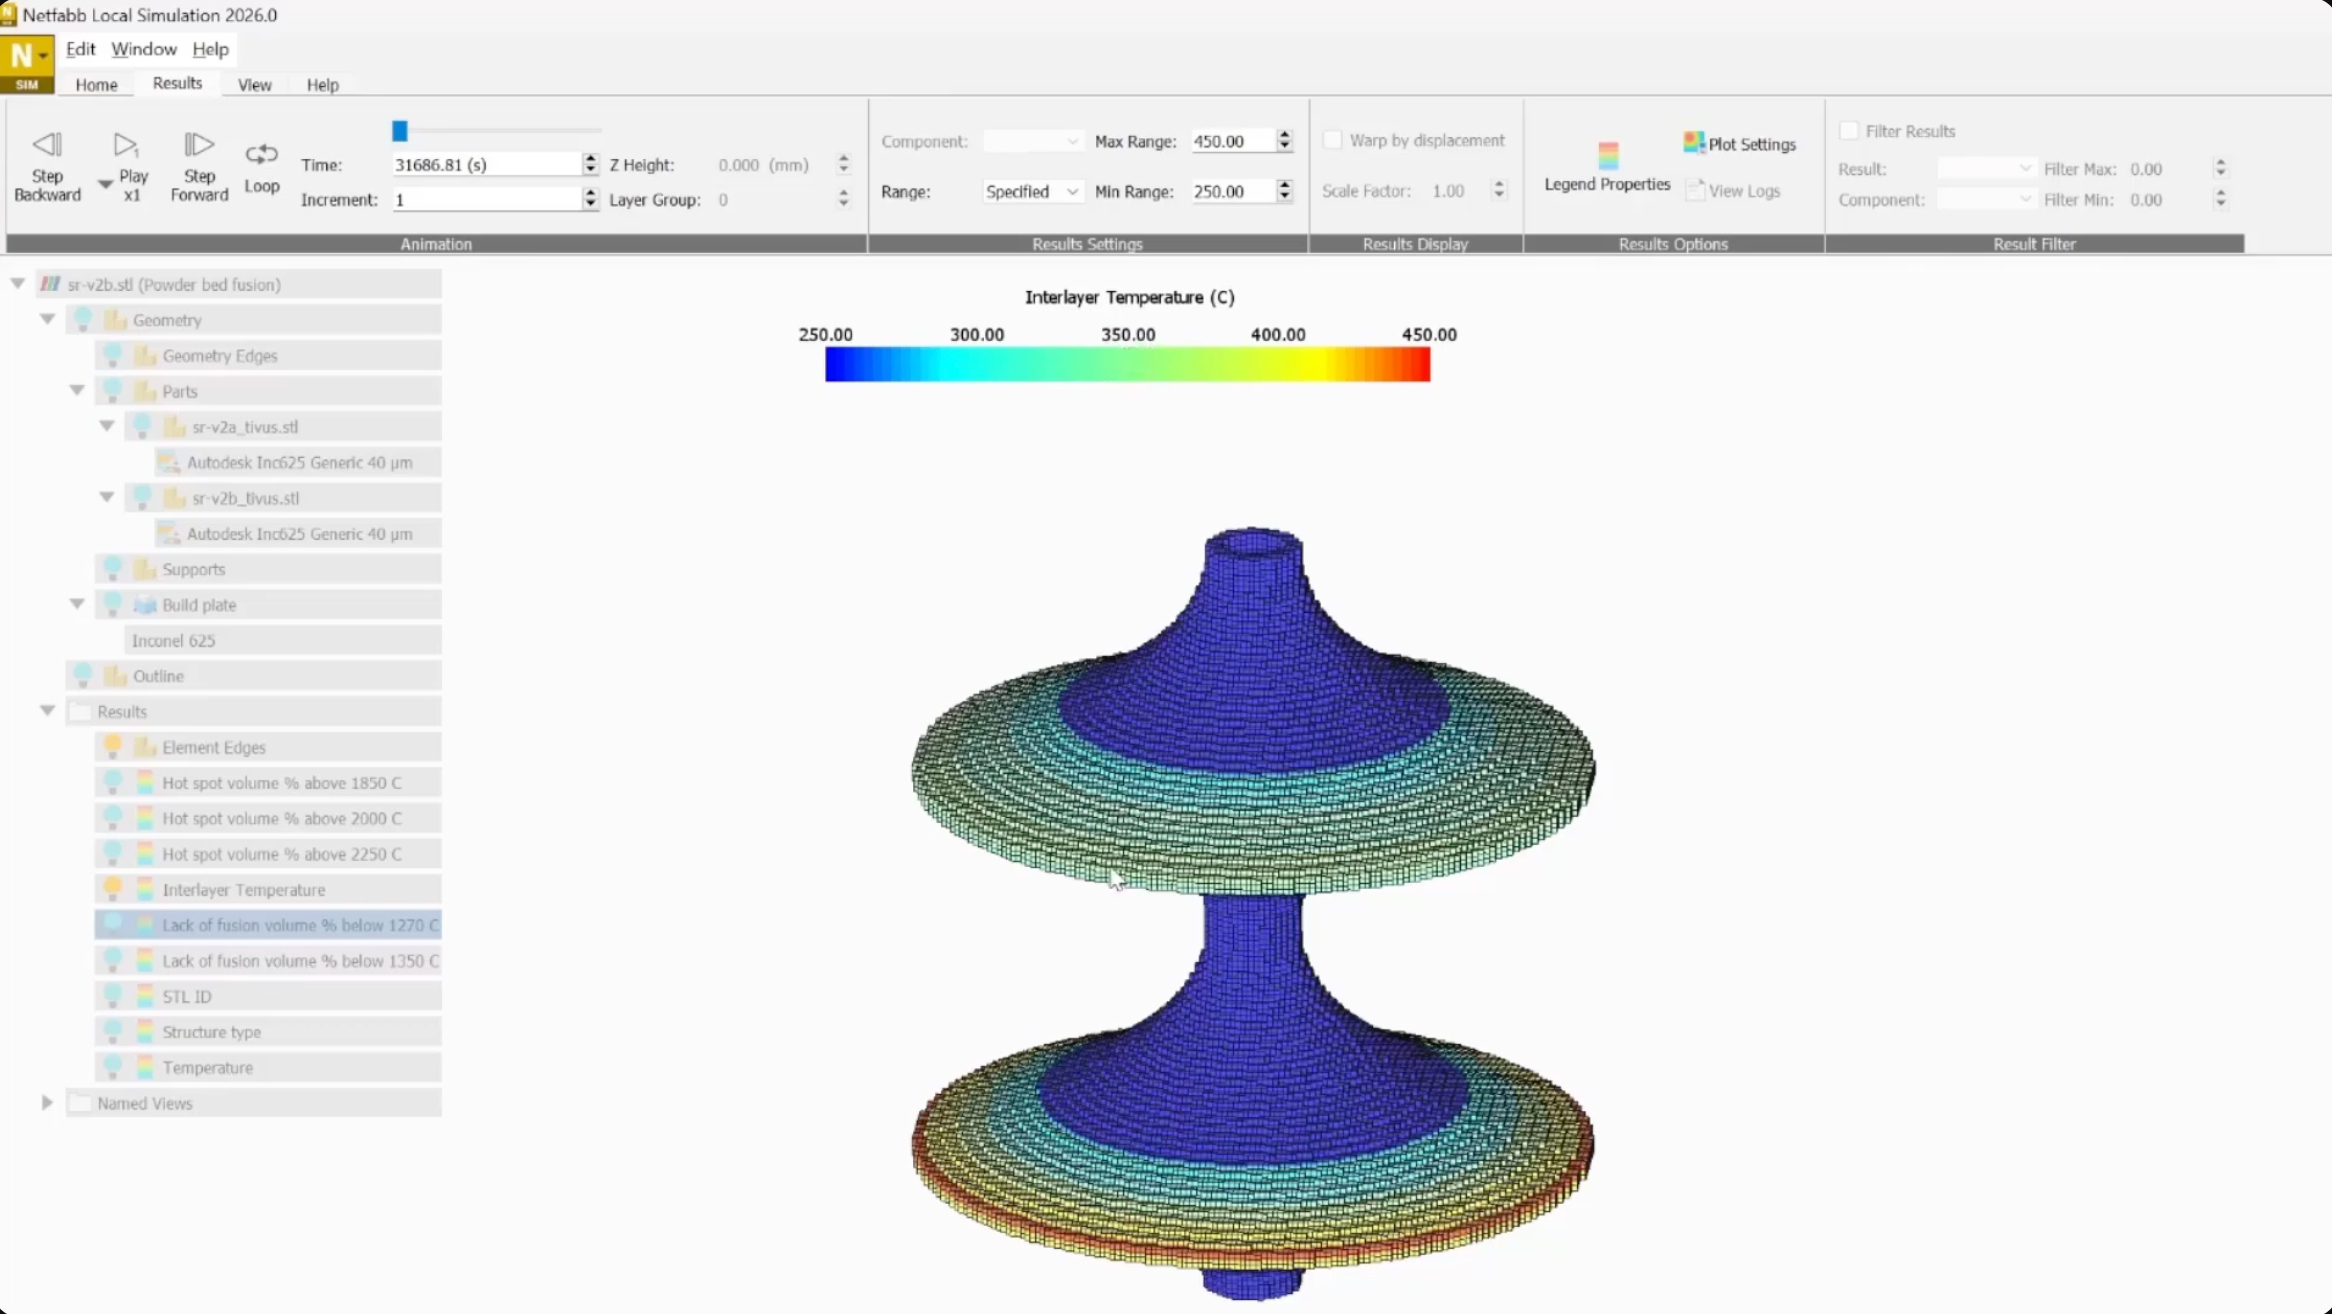Click the Geometry folder icon
The height and width of the screenshot is (1314, 2332).
click(x=116, y=320)
